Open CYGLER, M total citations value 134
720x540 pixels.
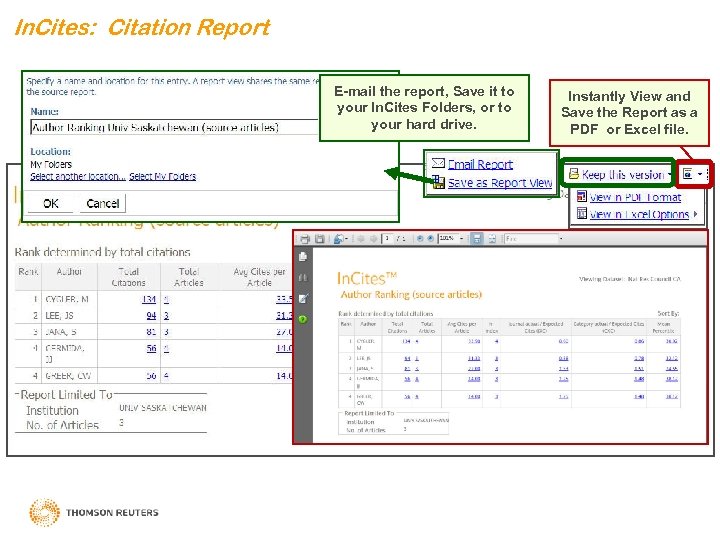tap(149, 299)
